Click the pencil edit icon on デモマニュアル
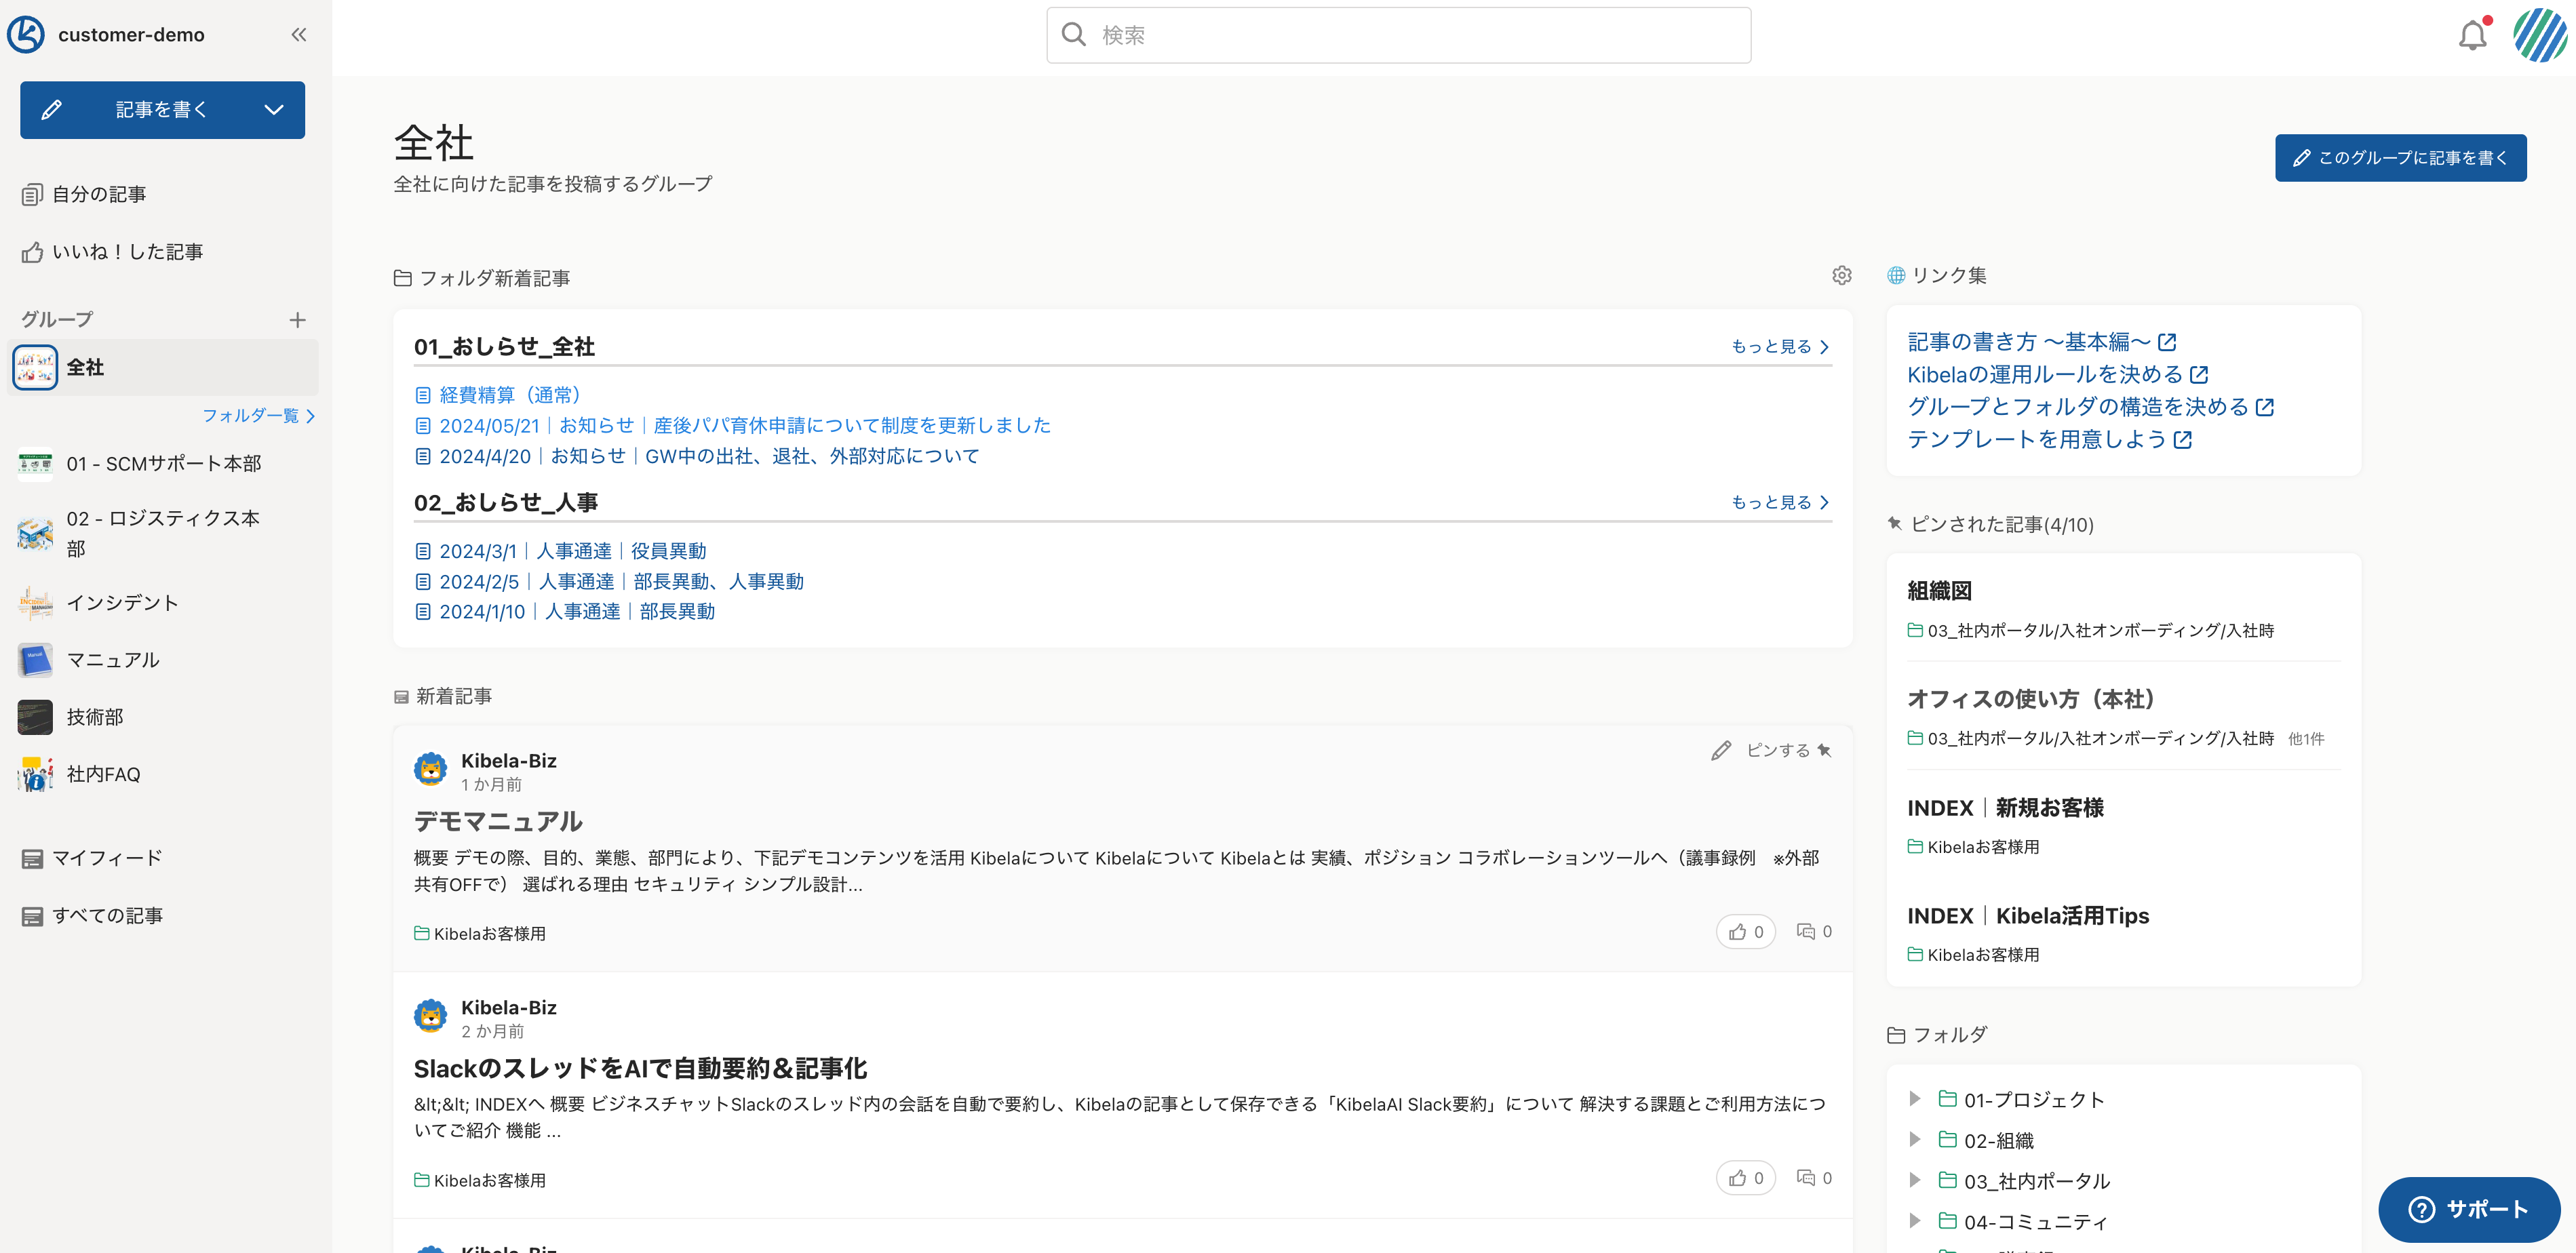2576x1253 pixels. 1720,750
